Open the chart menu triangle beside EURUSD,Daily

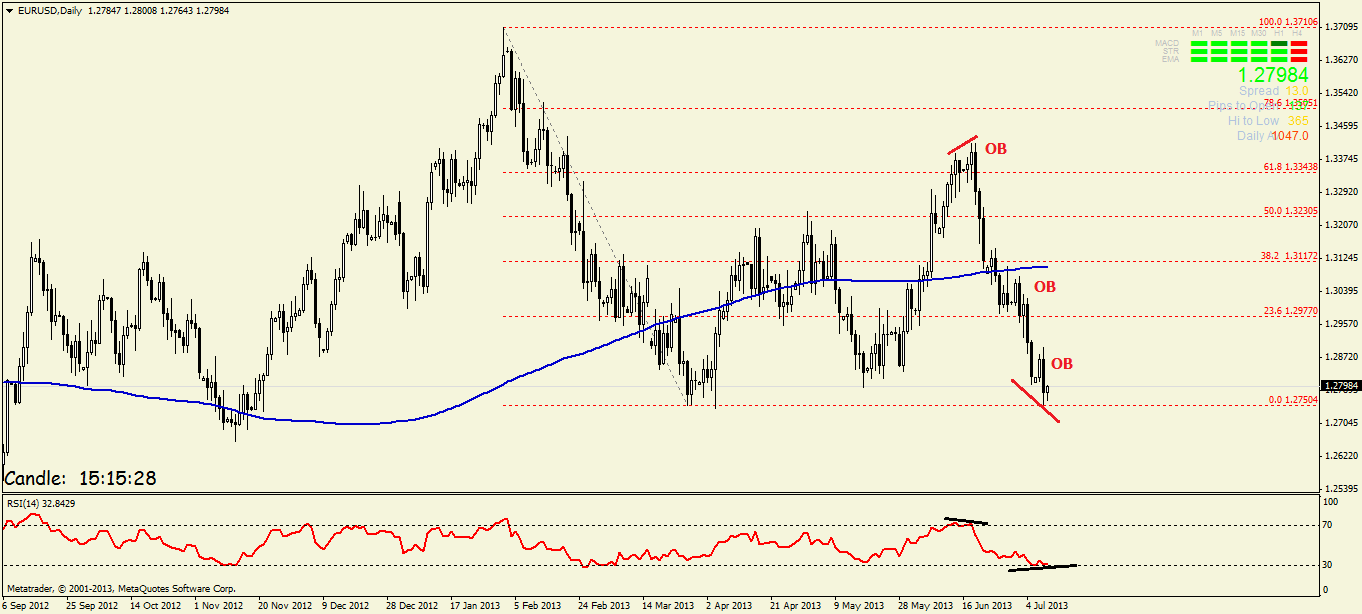pos(9,9)
